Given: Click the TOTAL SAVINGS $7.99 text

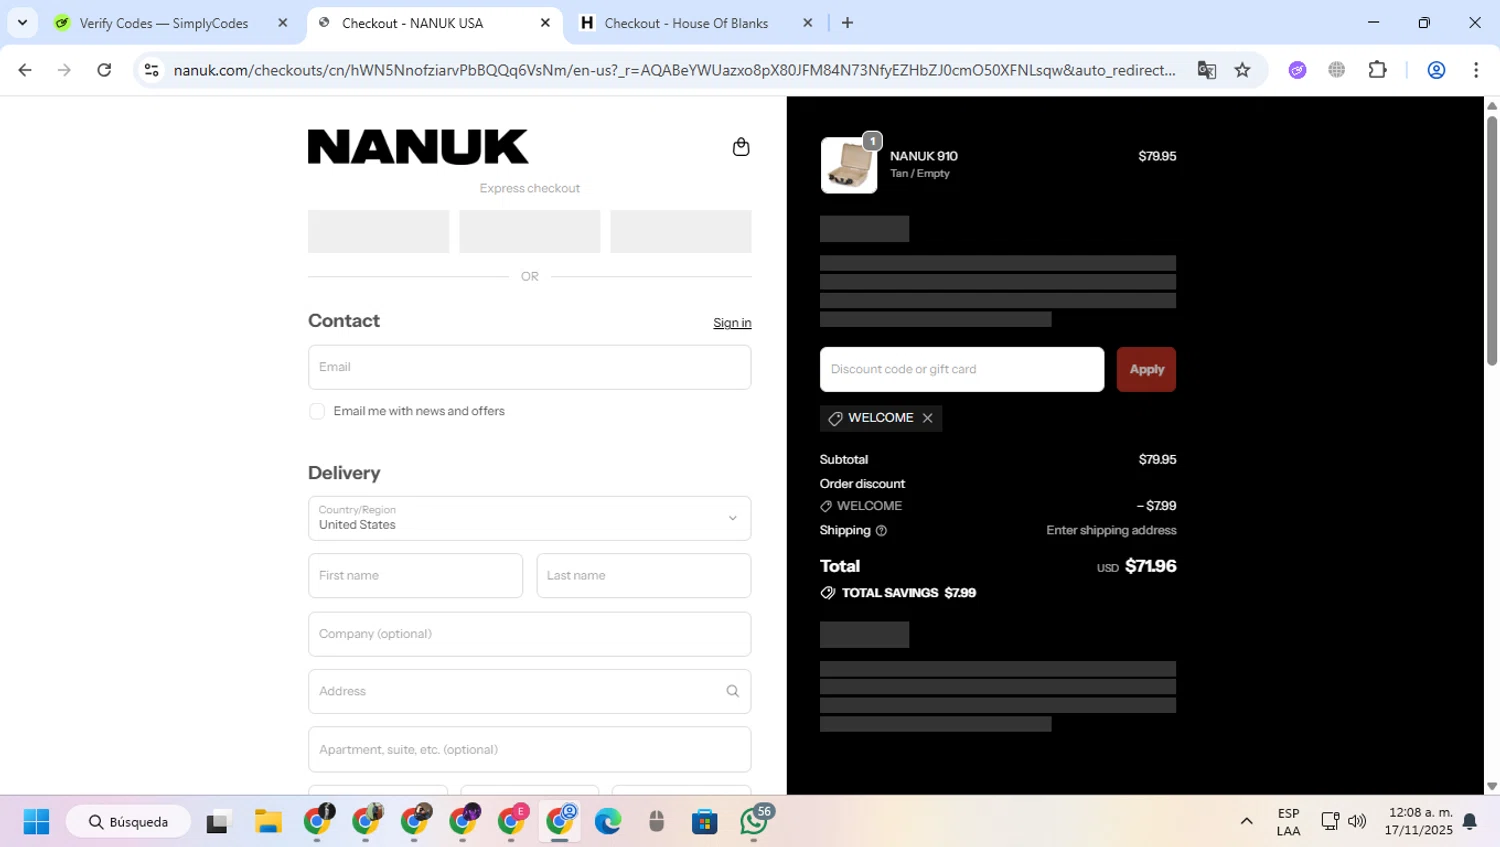Looking at the screenshot, I should pos(909,593).
